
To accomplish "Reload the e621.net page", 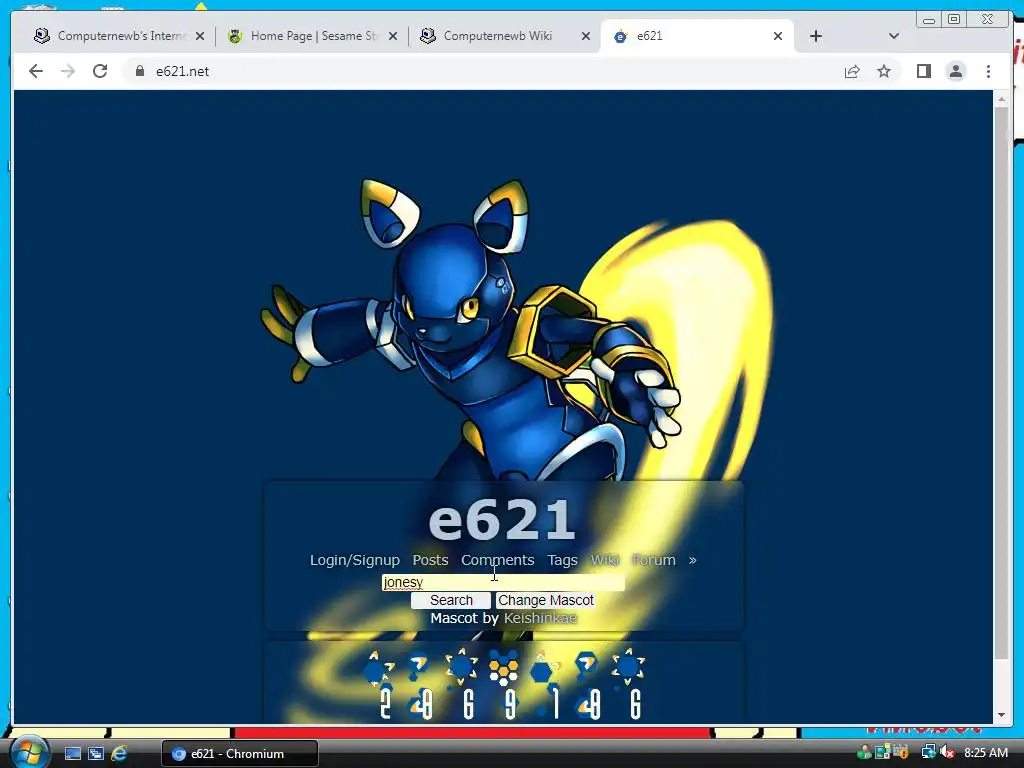I will 100,71.
